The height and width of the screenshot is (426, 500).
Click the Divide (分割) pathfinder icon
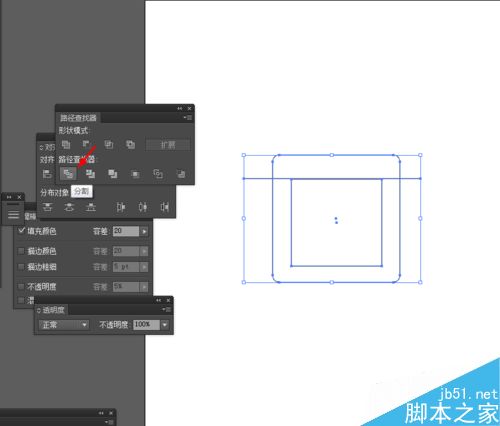(x=68, y=173)
